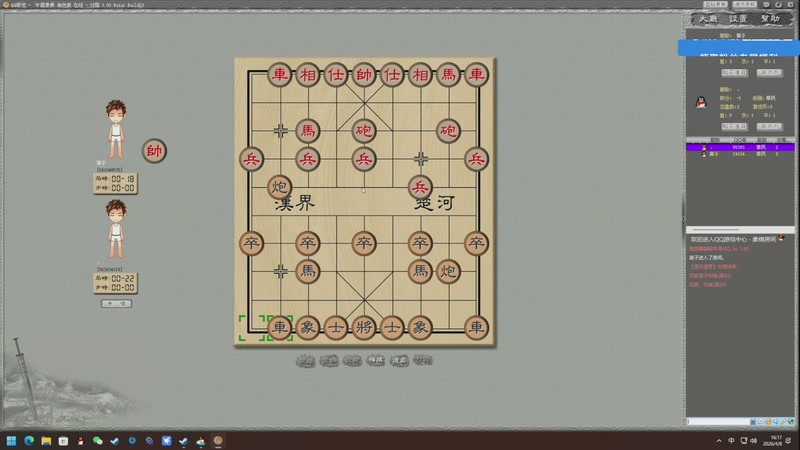Select the red 馬 horse above the red soldiers
800x450 pixels.
pos(308,131)
